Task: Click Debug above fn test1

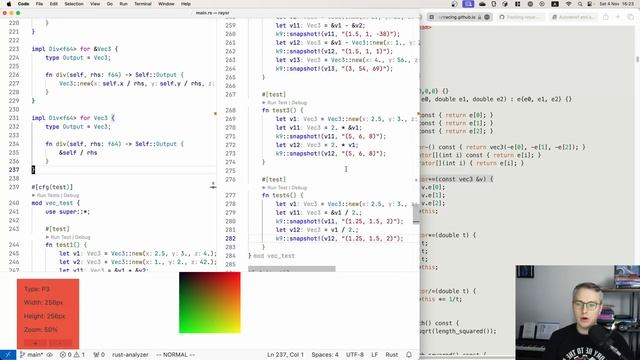Action: tap(82, 237)
